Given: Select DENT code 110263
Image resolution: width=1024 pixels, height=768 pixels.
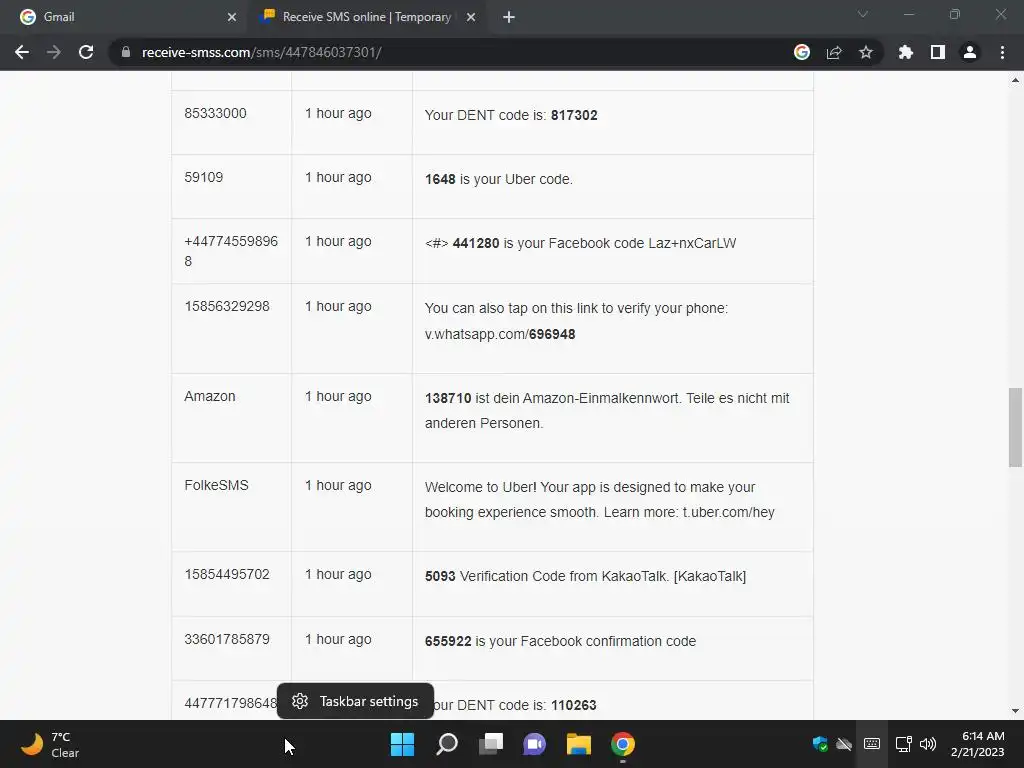Looking at the screenshot, I should [x=574, y=705].
